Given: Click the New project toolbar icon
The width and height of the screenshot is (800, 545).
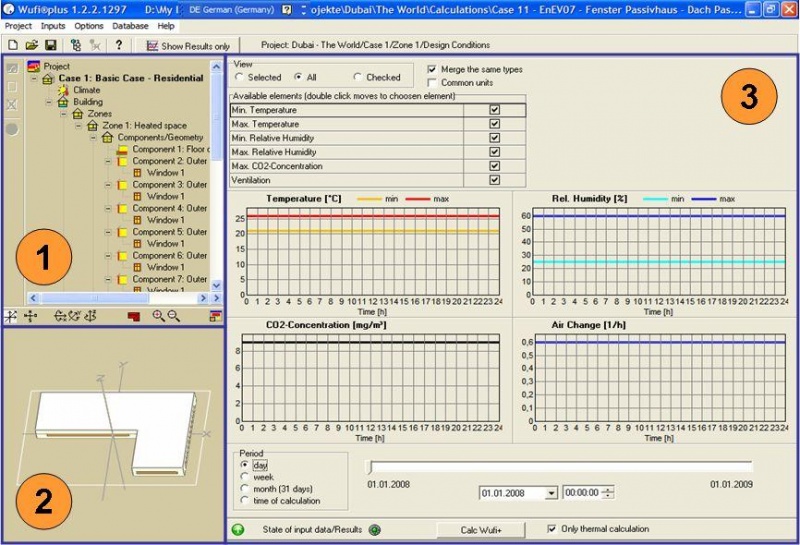Looking at the screenshot, I should [x=12, y=45].
